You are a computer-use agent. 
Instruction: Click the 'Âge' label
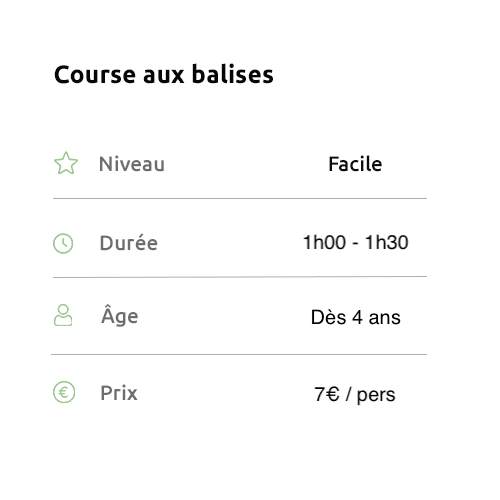coord(120,315)
